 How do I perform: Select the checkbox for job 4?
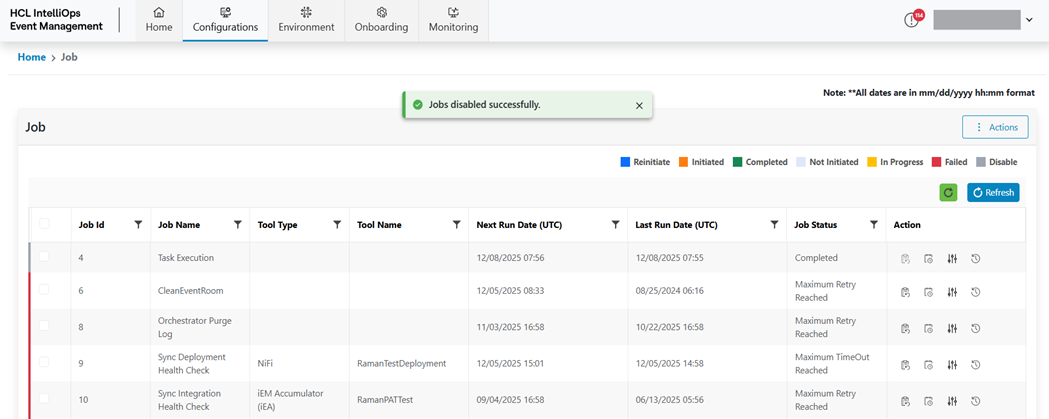click(44, 258)
